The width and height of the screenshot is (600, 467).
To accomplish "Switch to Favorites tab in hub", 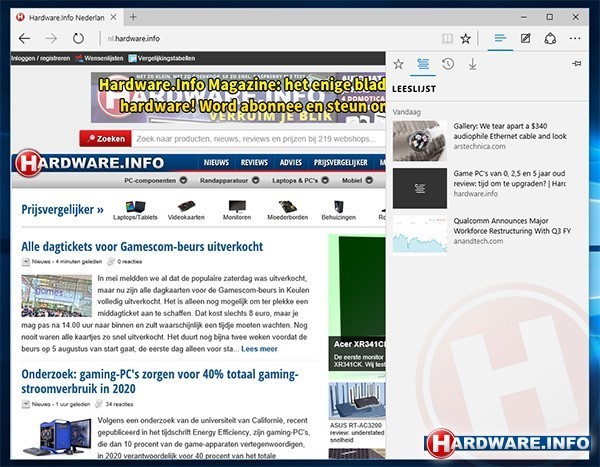I will (x=398, y=64).
